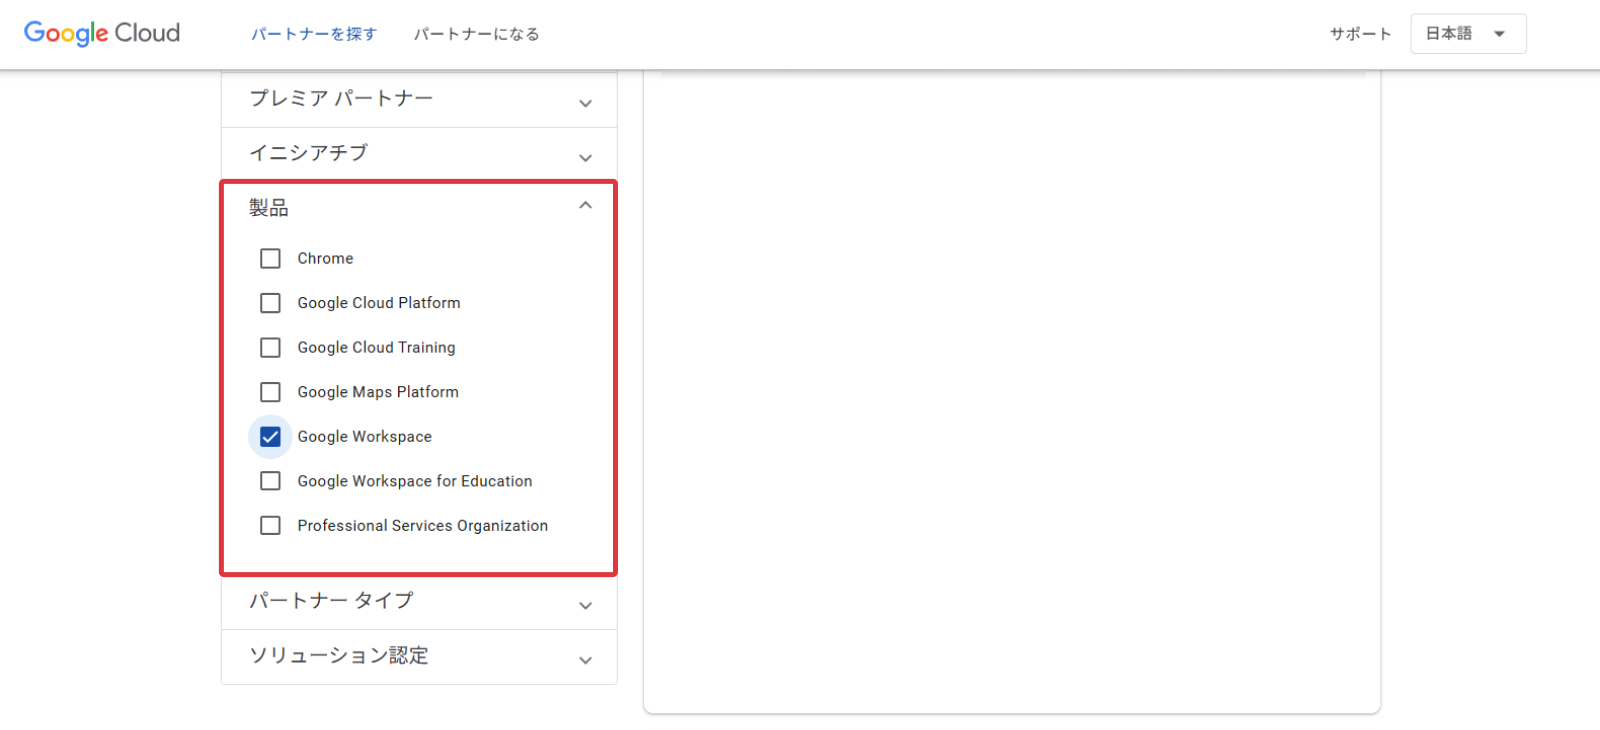The height and width of the screenshot is (730, 1600).
Task: Click the Google Cloud logo
Action: [x=102, y=33]
